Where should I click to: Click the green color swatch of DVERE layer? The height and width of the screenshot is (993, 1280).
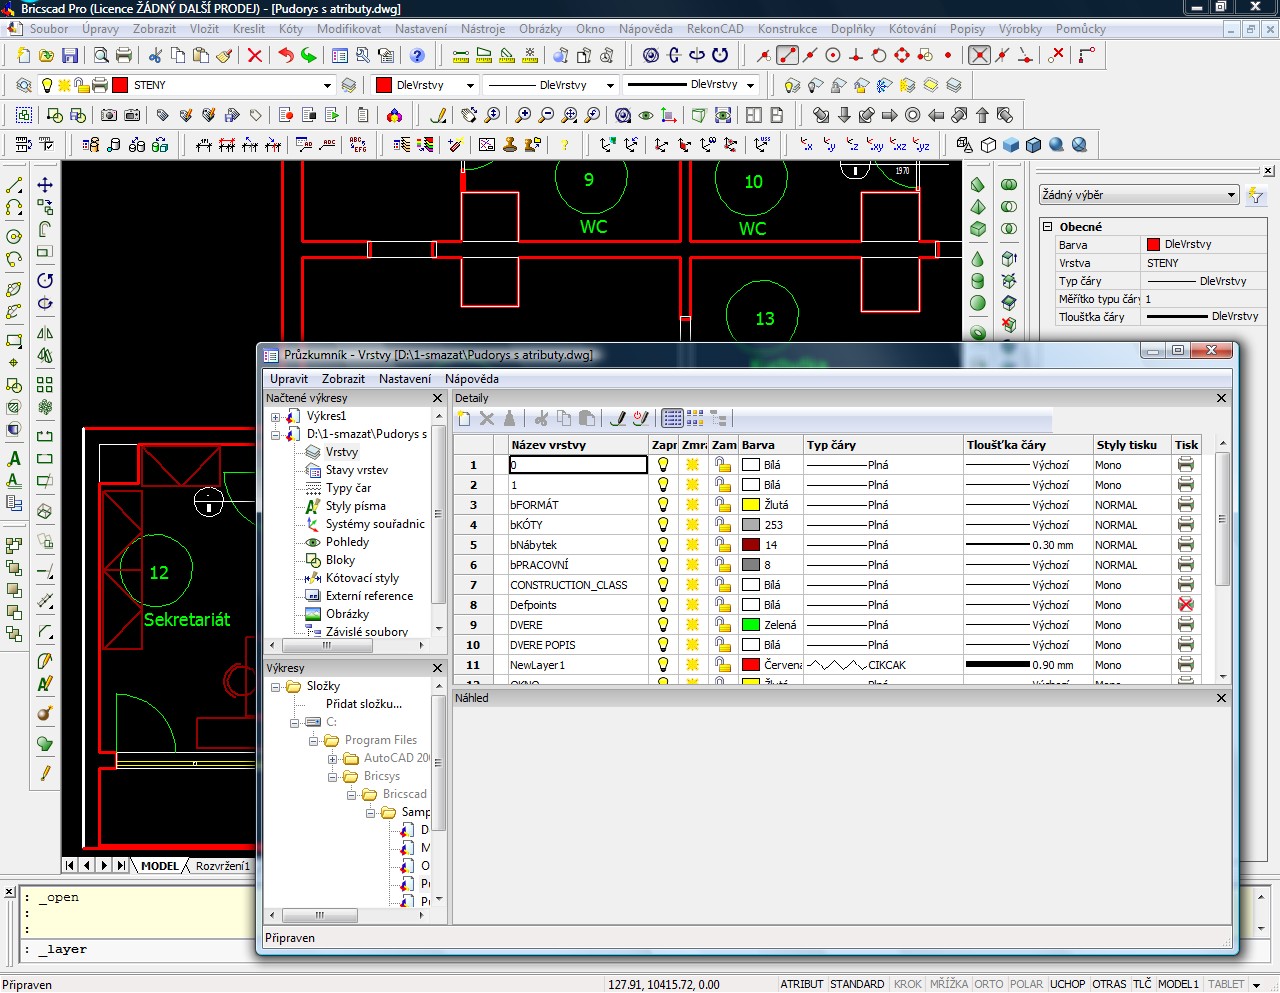coord(751,625)
